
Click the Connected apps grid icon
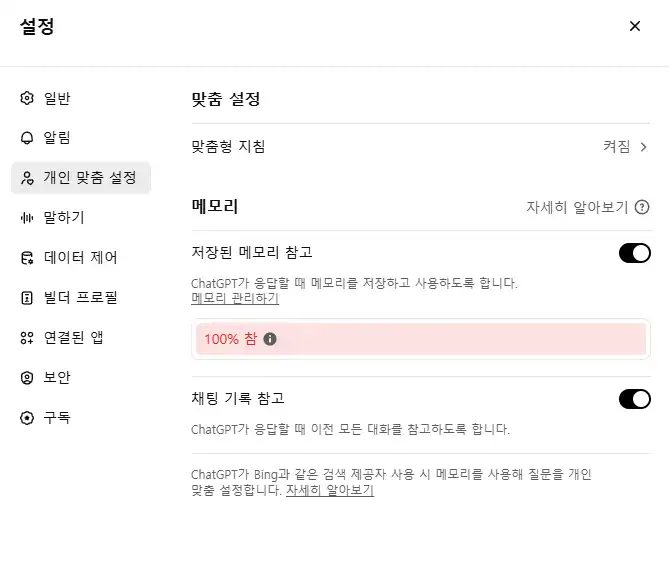(27, 338)
